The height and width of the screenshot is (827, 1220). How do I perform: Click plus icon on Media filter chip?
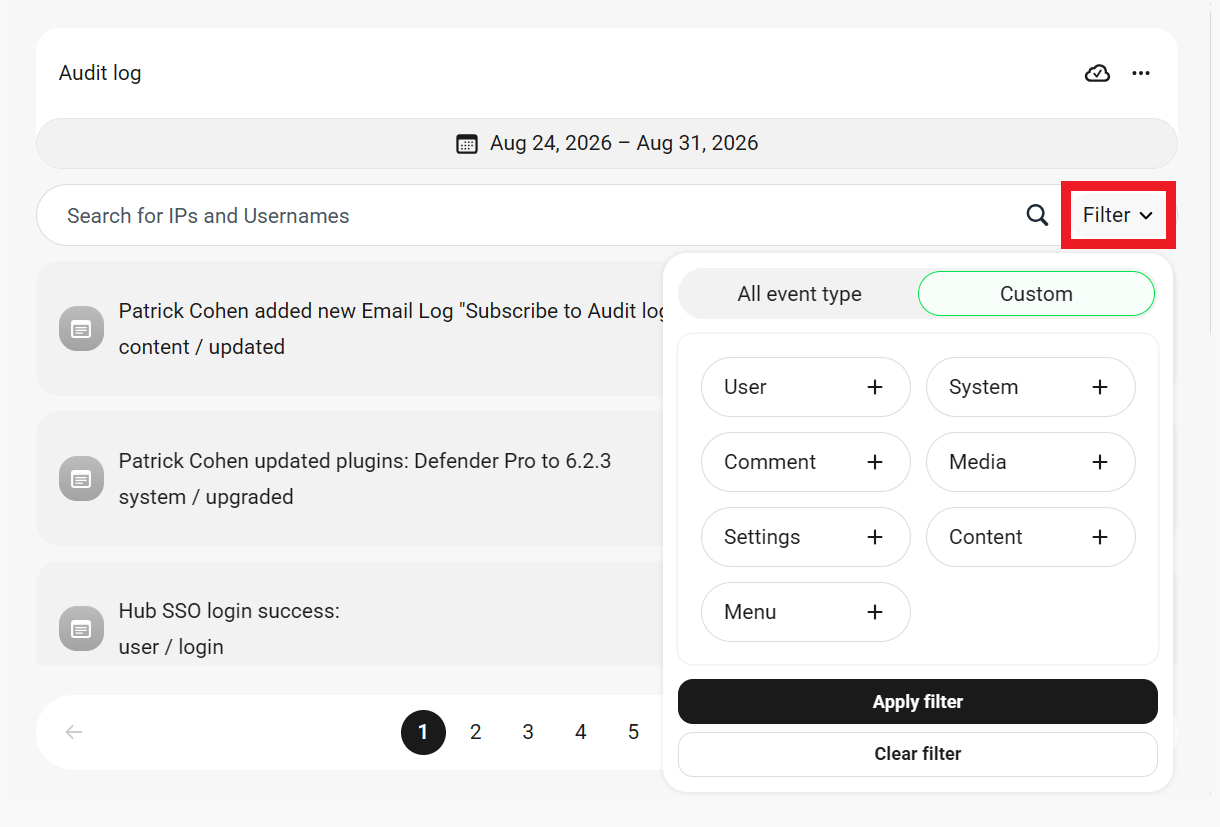pyautogui.click(x=1100, y=462)
